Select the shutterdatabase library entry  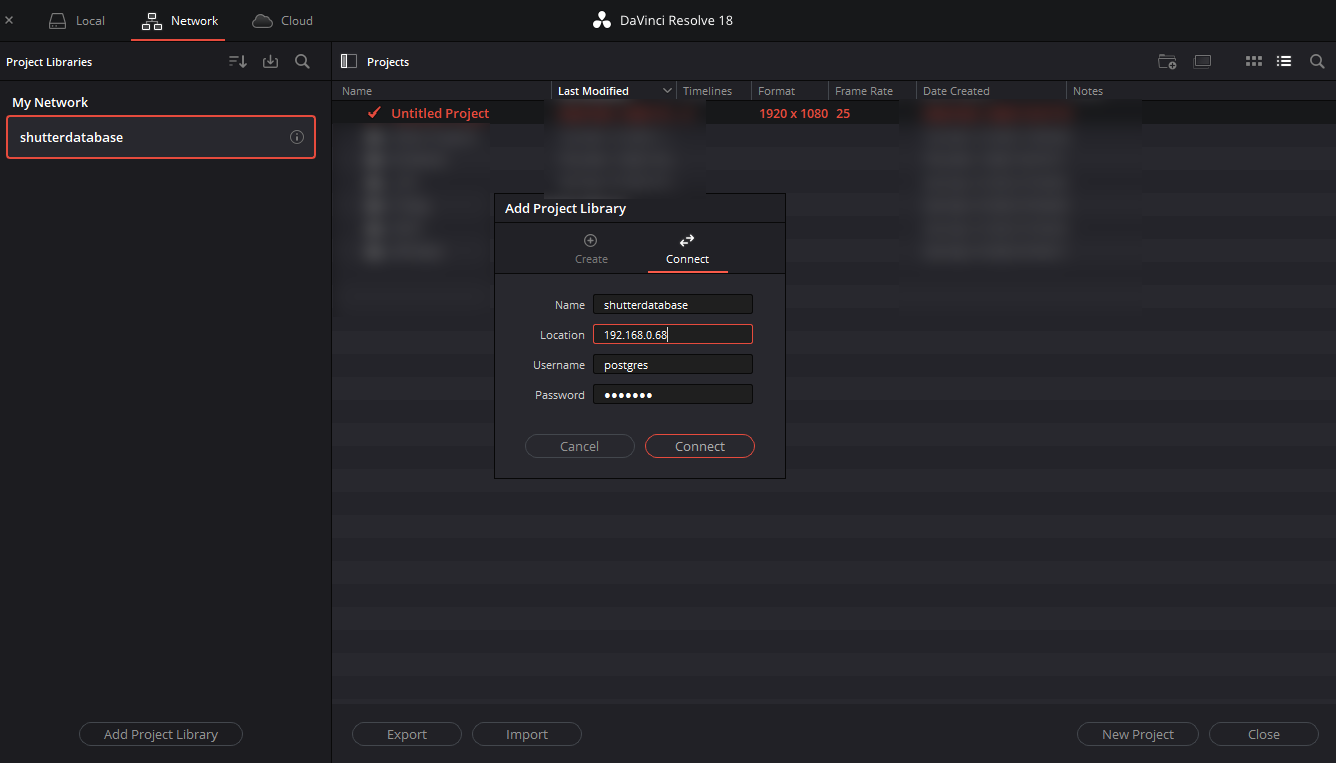click(161, 137)
